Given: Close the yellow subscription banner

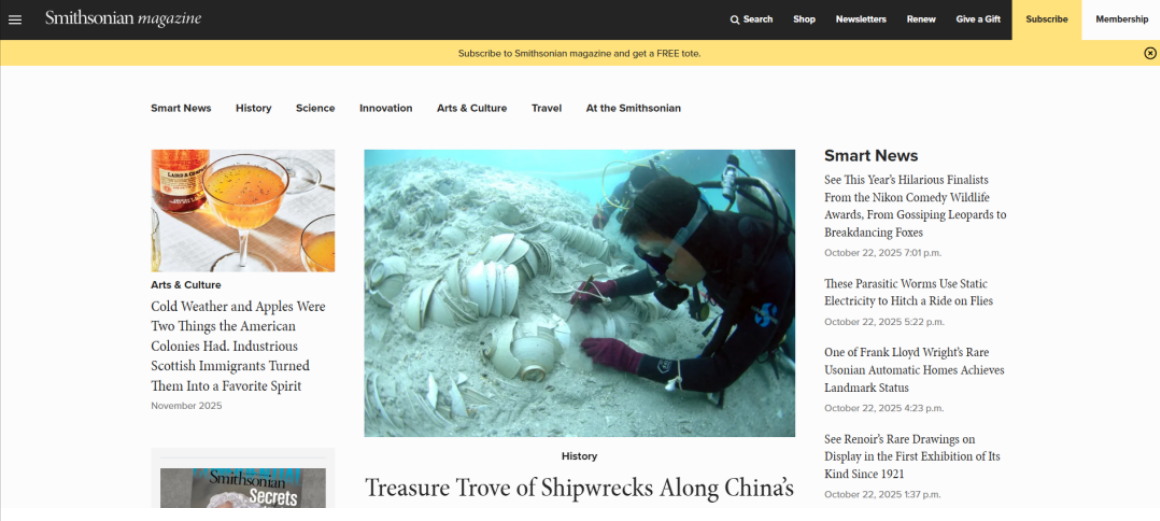Looking at the screenshot, I should click(x=1150, y=53).
